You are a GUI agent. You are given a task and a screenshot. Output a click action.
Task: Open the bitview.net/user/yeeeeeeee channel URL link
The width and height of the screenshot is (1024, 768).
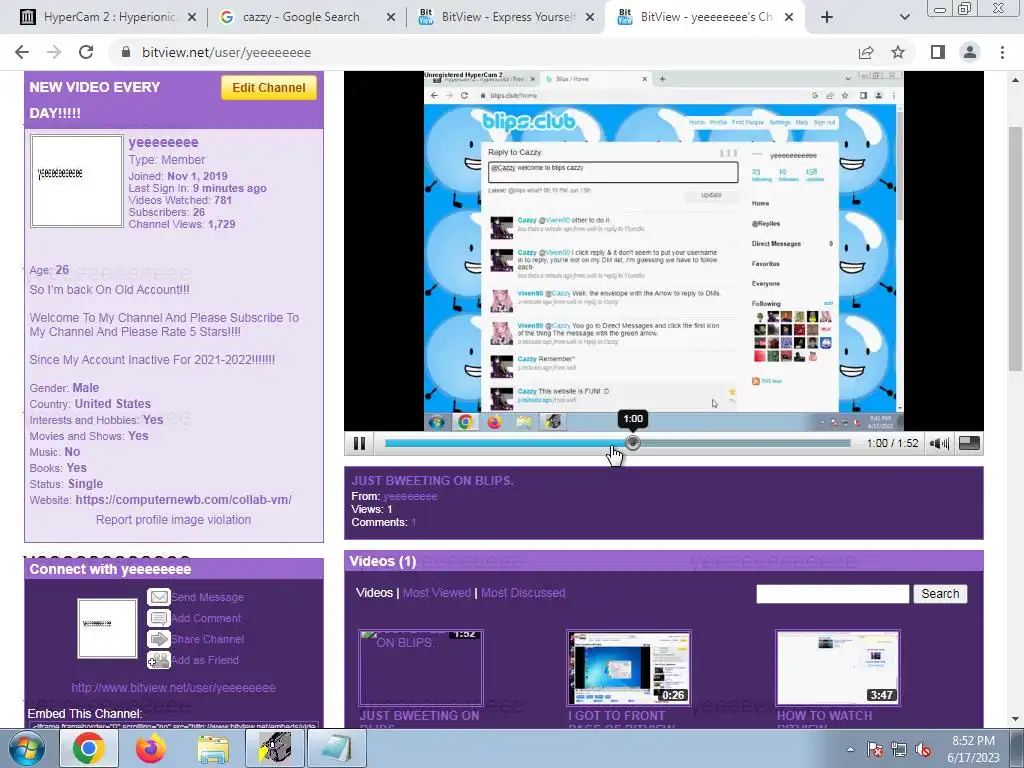pyautogui.click(x=173, y=688)
